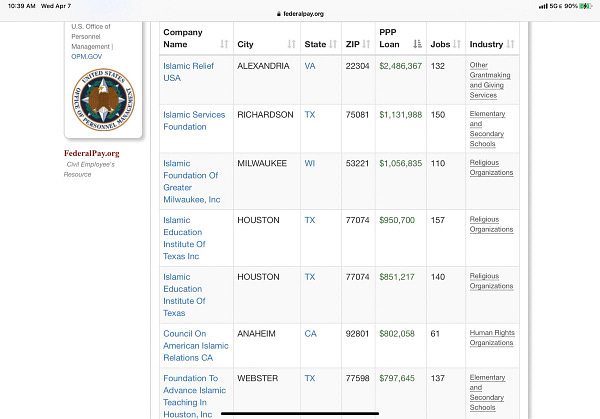Image resolution: width=600 pixels, height=419 pixels.
Task: Select the $2,486,367 loan amount
Action: [x=401, y=66]
